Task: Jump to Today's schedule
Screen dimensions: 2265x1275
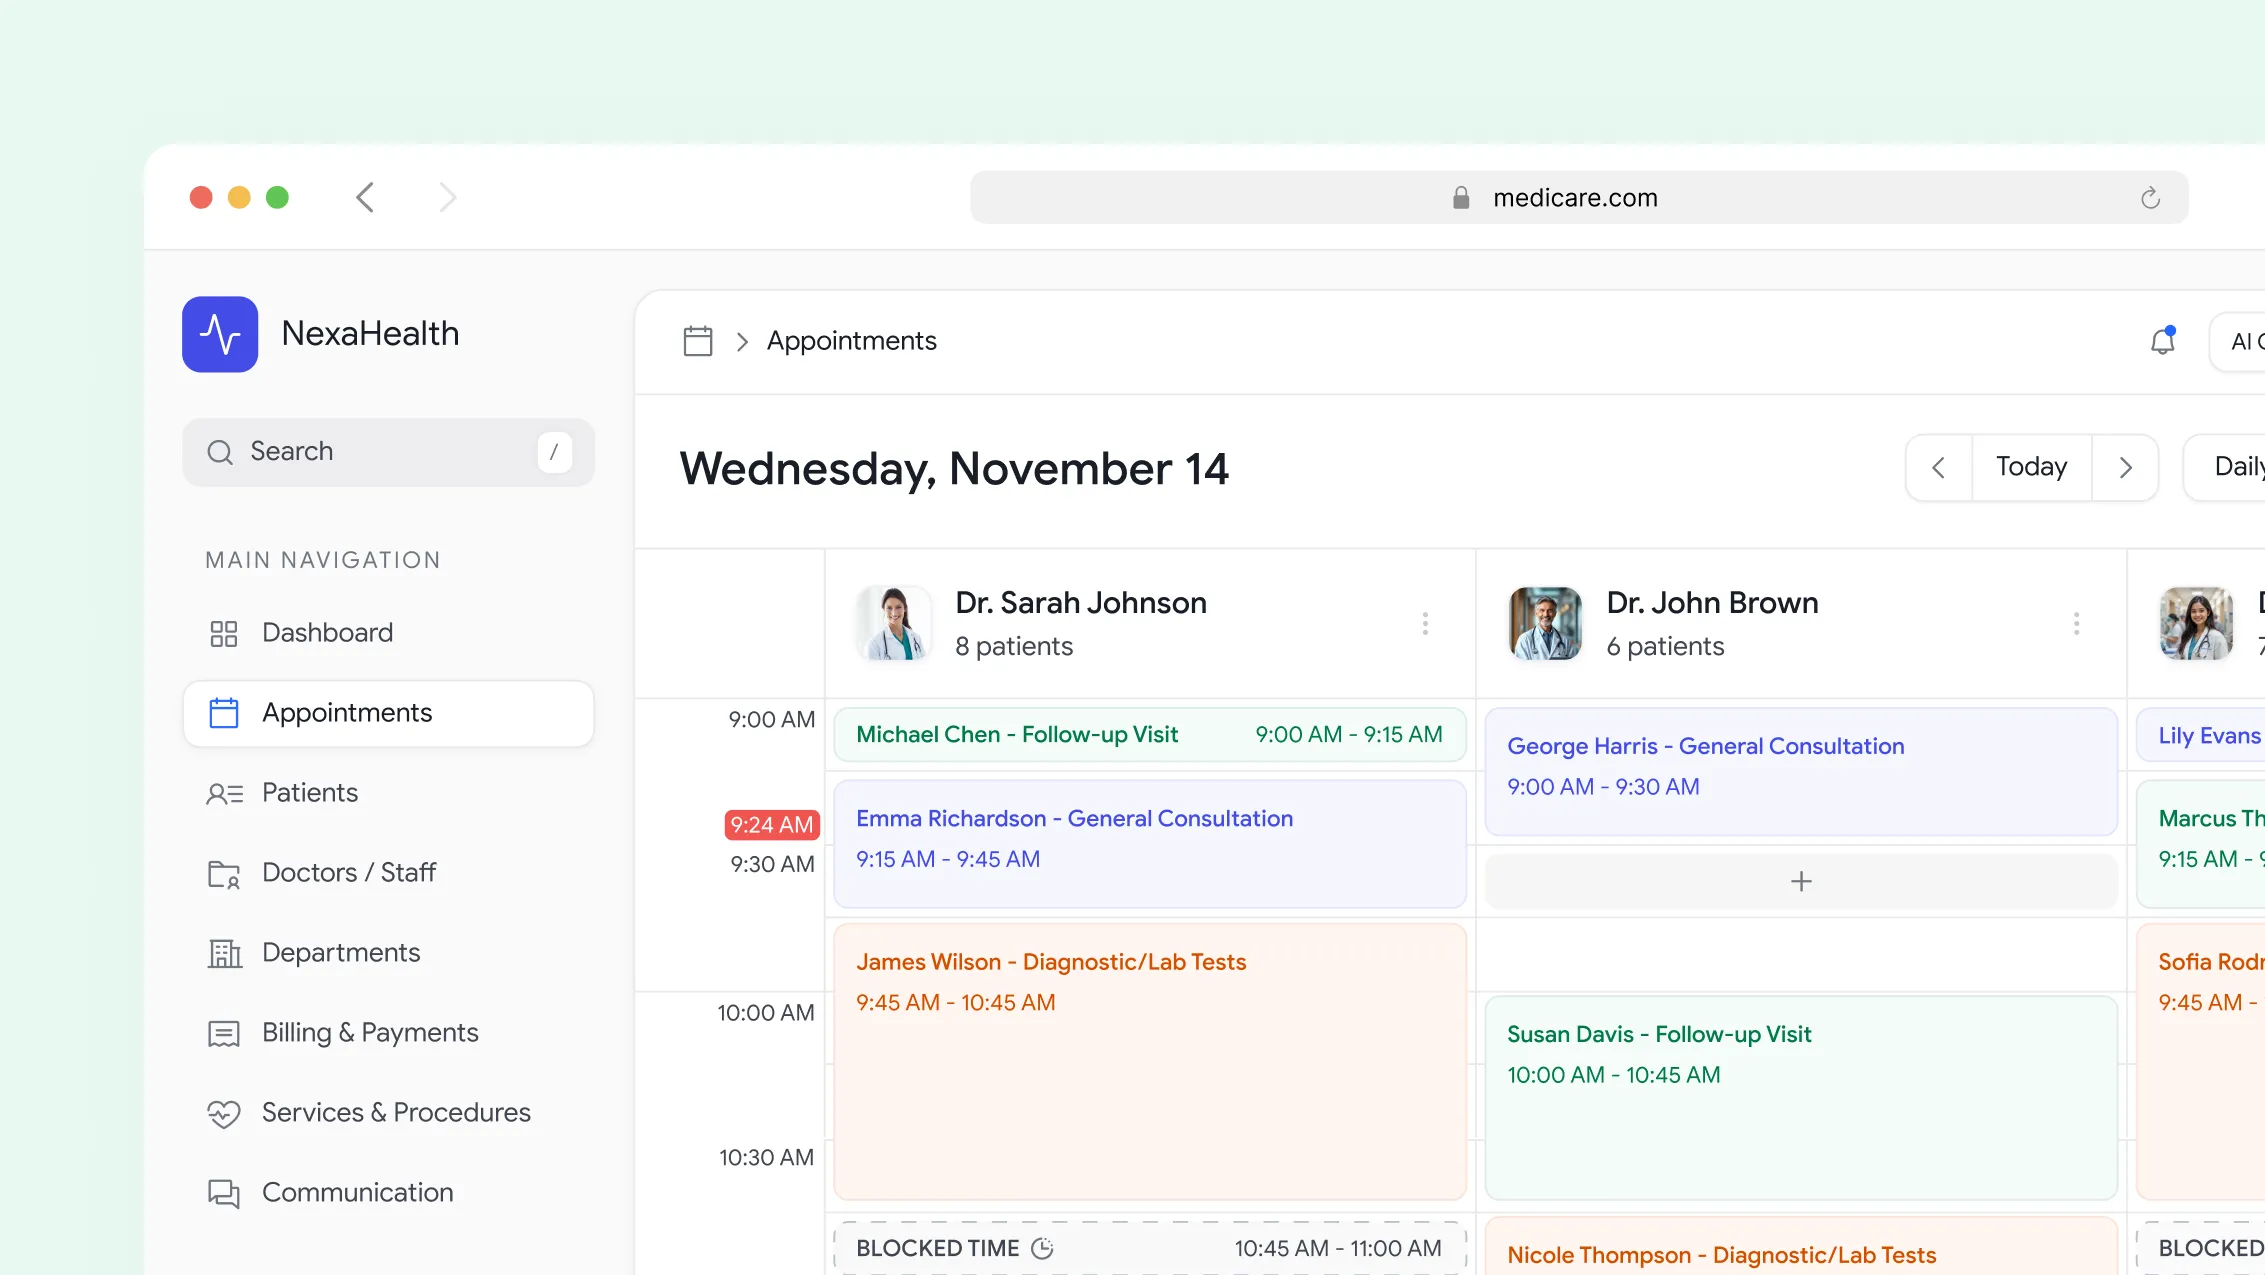Action: point(2031,467)
